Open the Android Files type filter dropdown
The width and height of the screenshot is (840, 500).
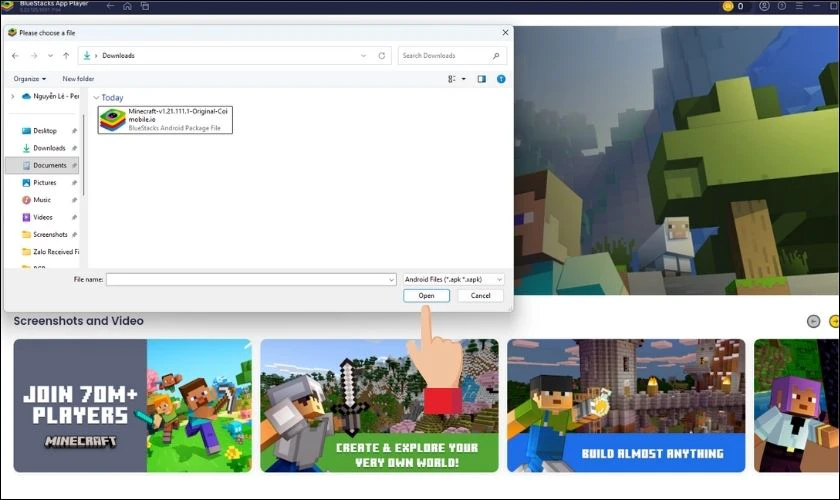pos(453,279)
